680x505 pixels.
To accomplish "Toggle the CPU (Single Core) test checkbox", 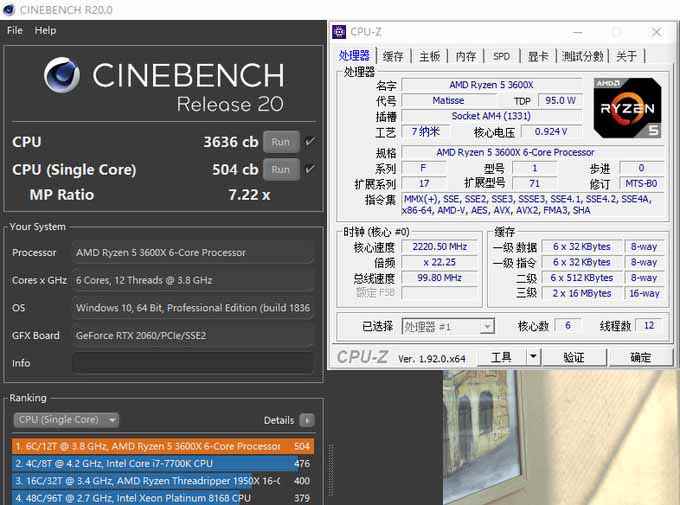I will click(310, 169).
